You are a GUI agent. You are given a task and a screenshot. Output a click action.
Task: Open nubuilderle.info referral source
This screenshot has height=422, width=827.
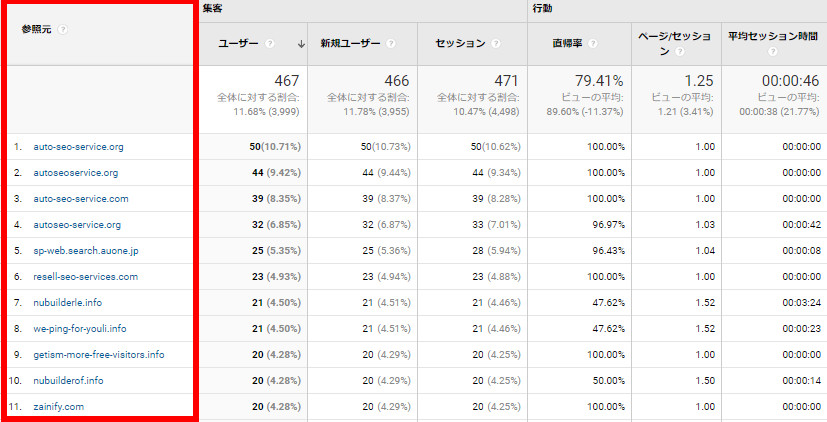67,302
